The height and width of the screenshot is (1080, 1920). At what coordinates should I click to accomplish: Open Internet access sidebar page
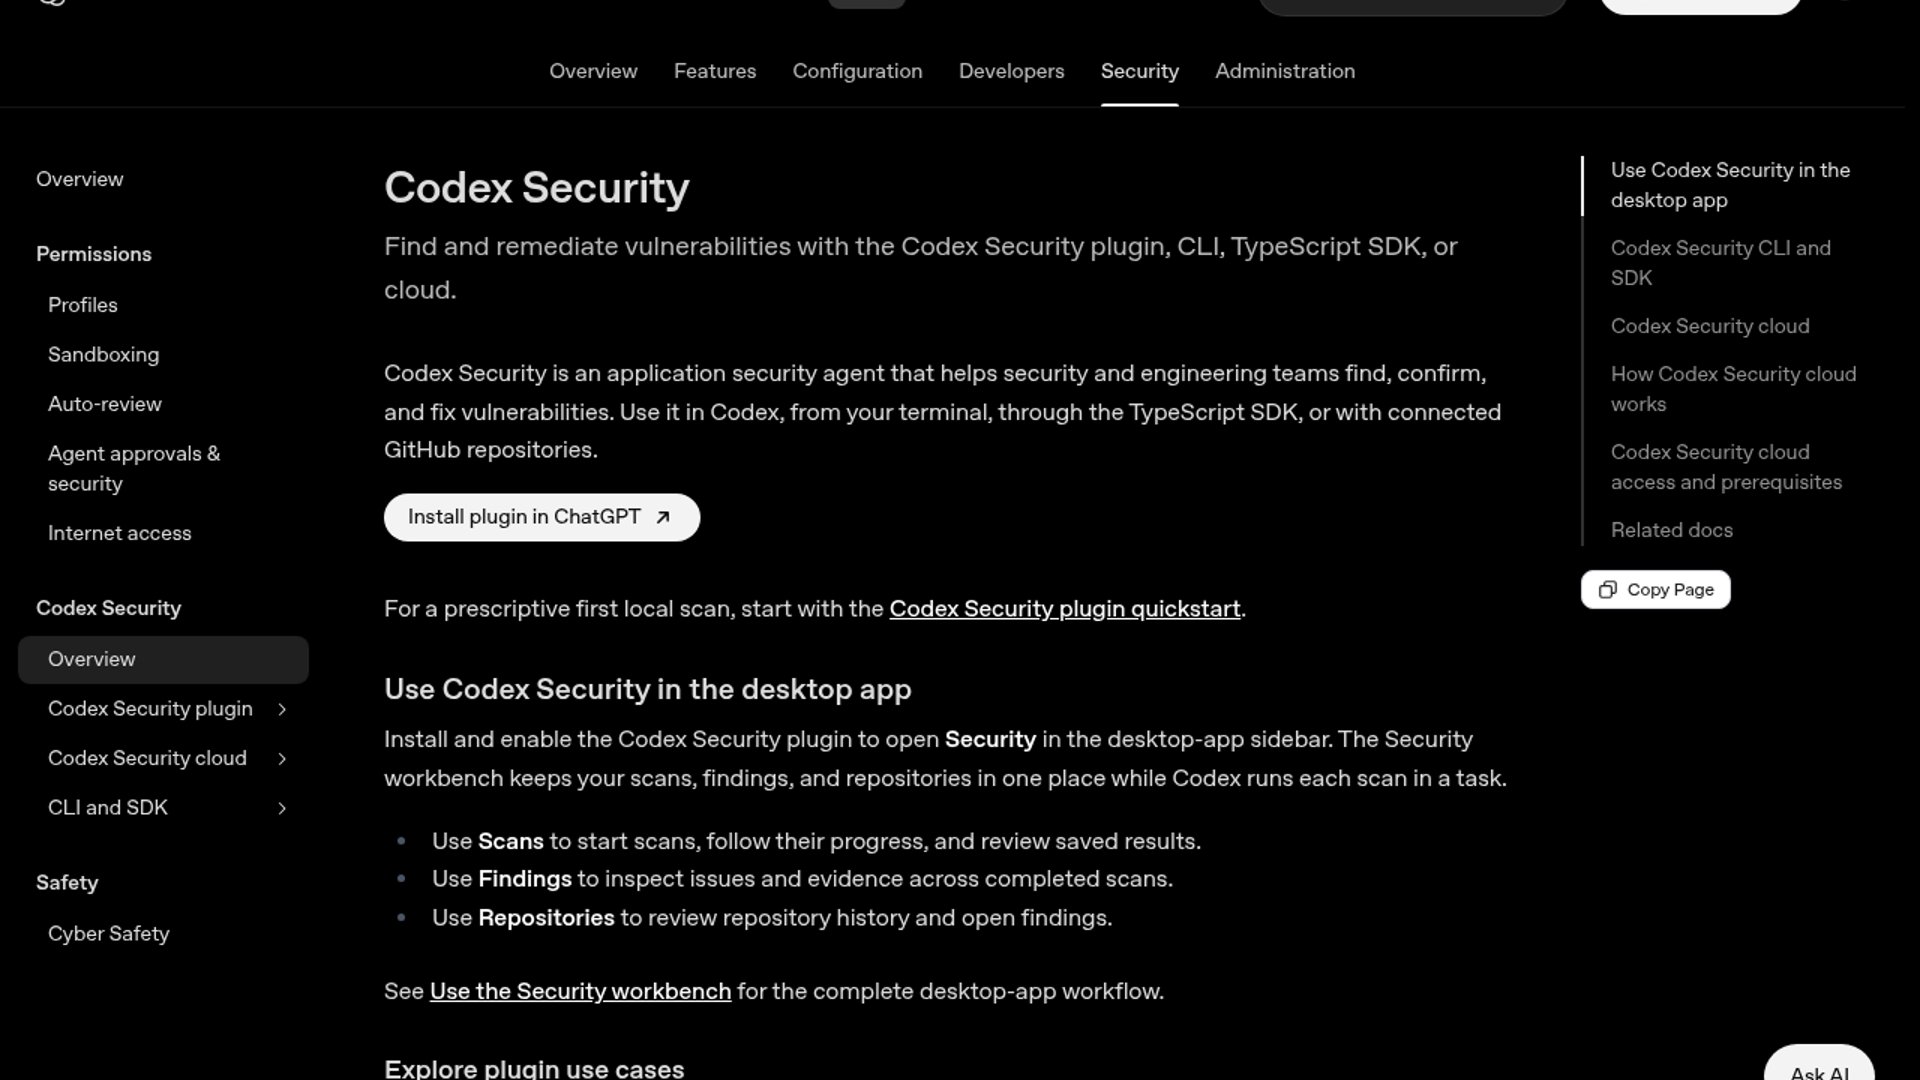(x=119, y=533)
